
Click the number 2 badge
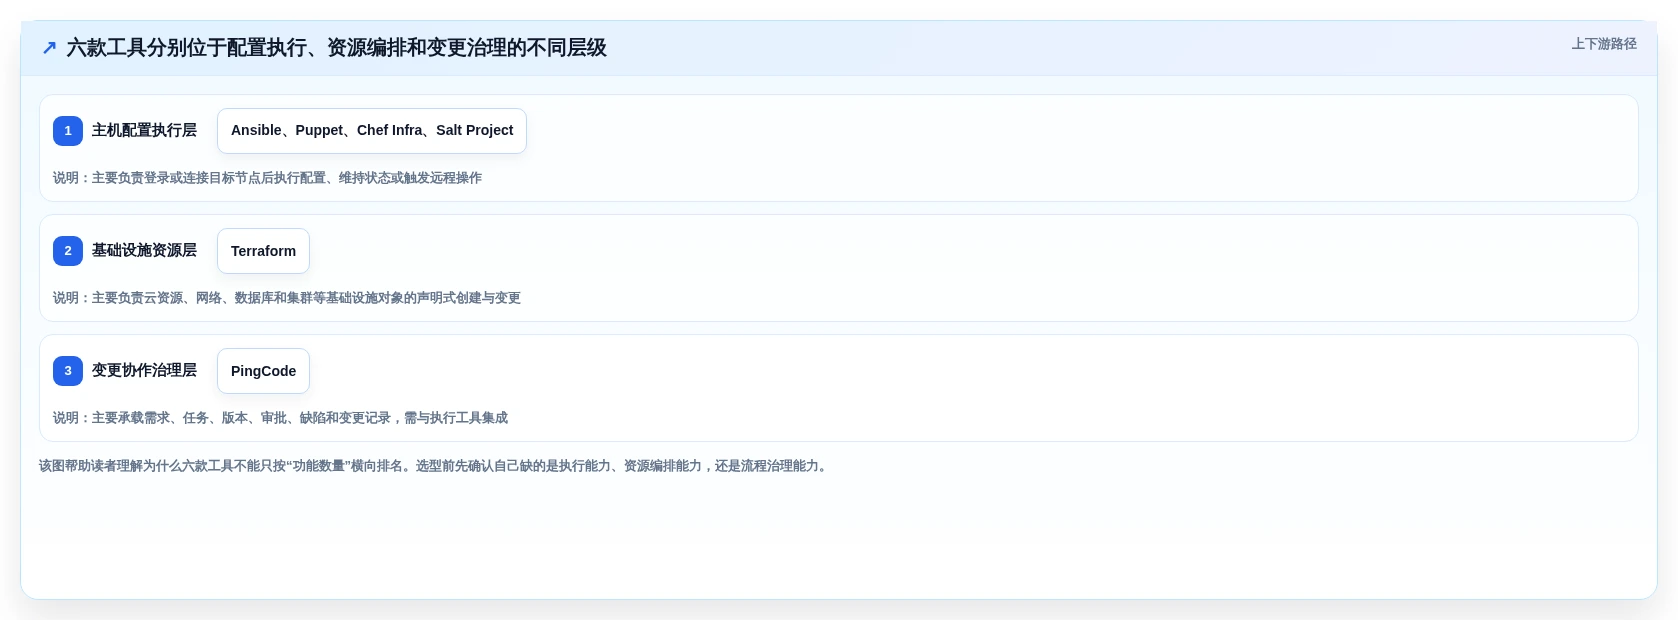68,251
